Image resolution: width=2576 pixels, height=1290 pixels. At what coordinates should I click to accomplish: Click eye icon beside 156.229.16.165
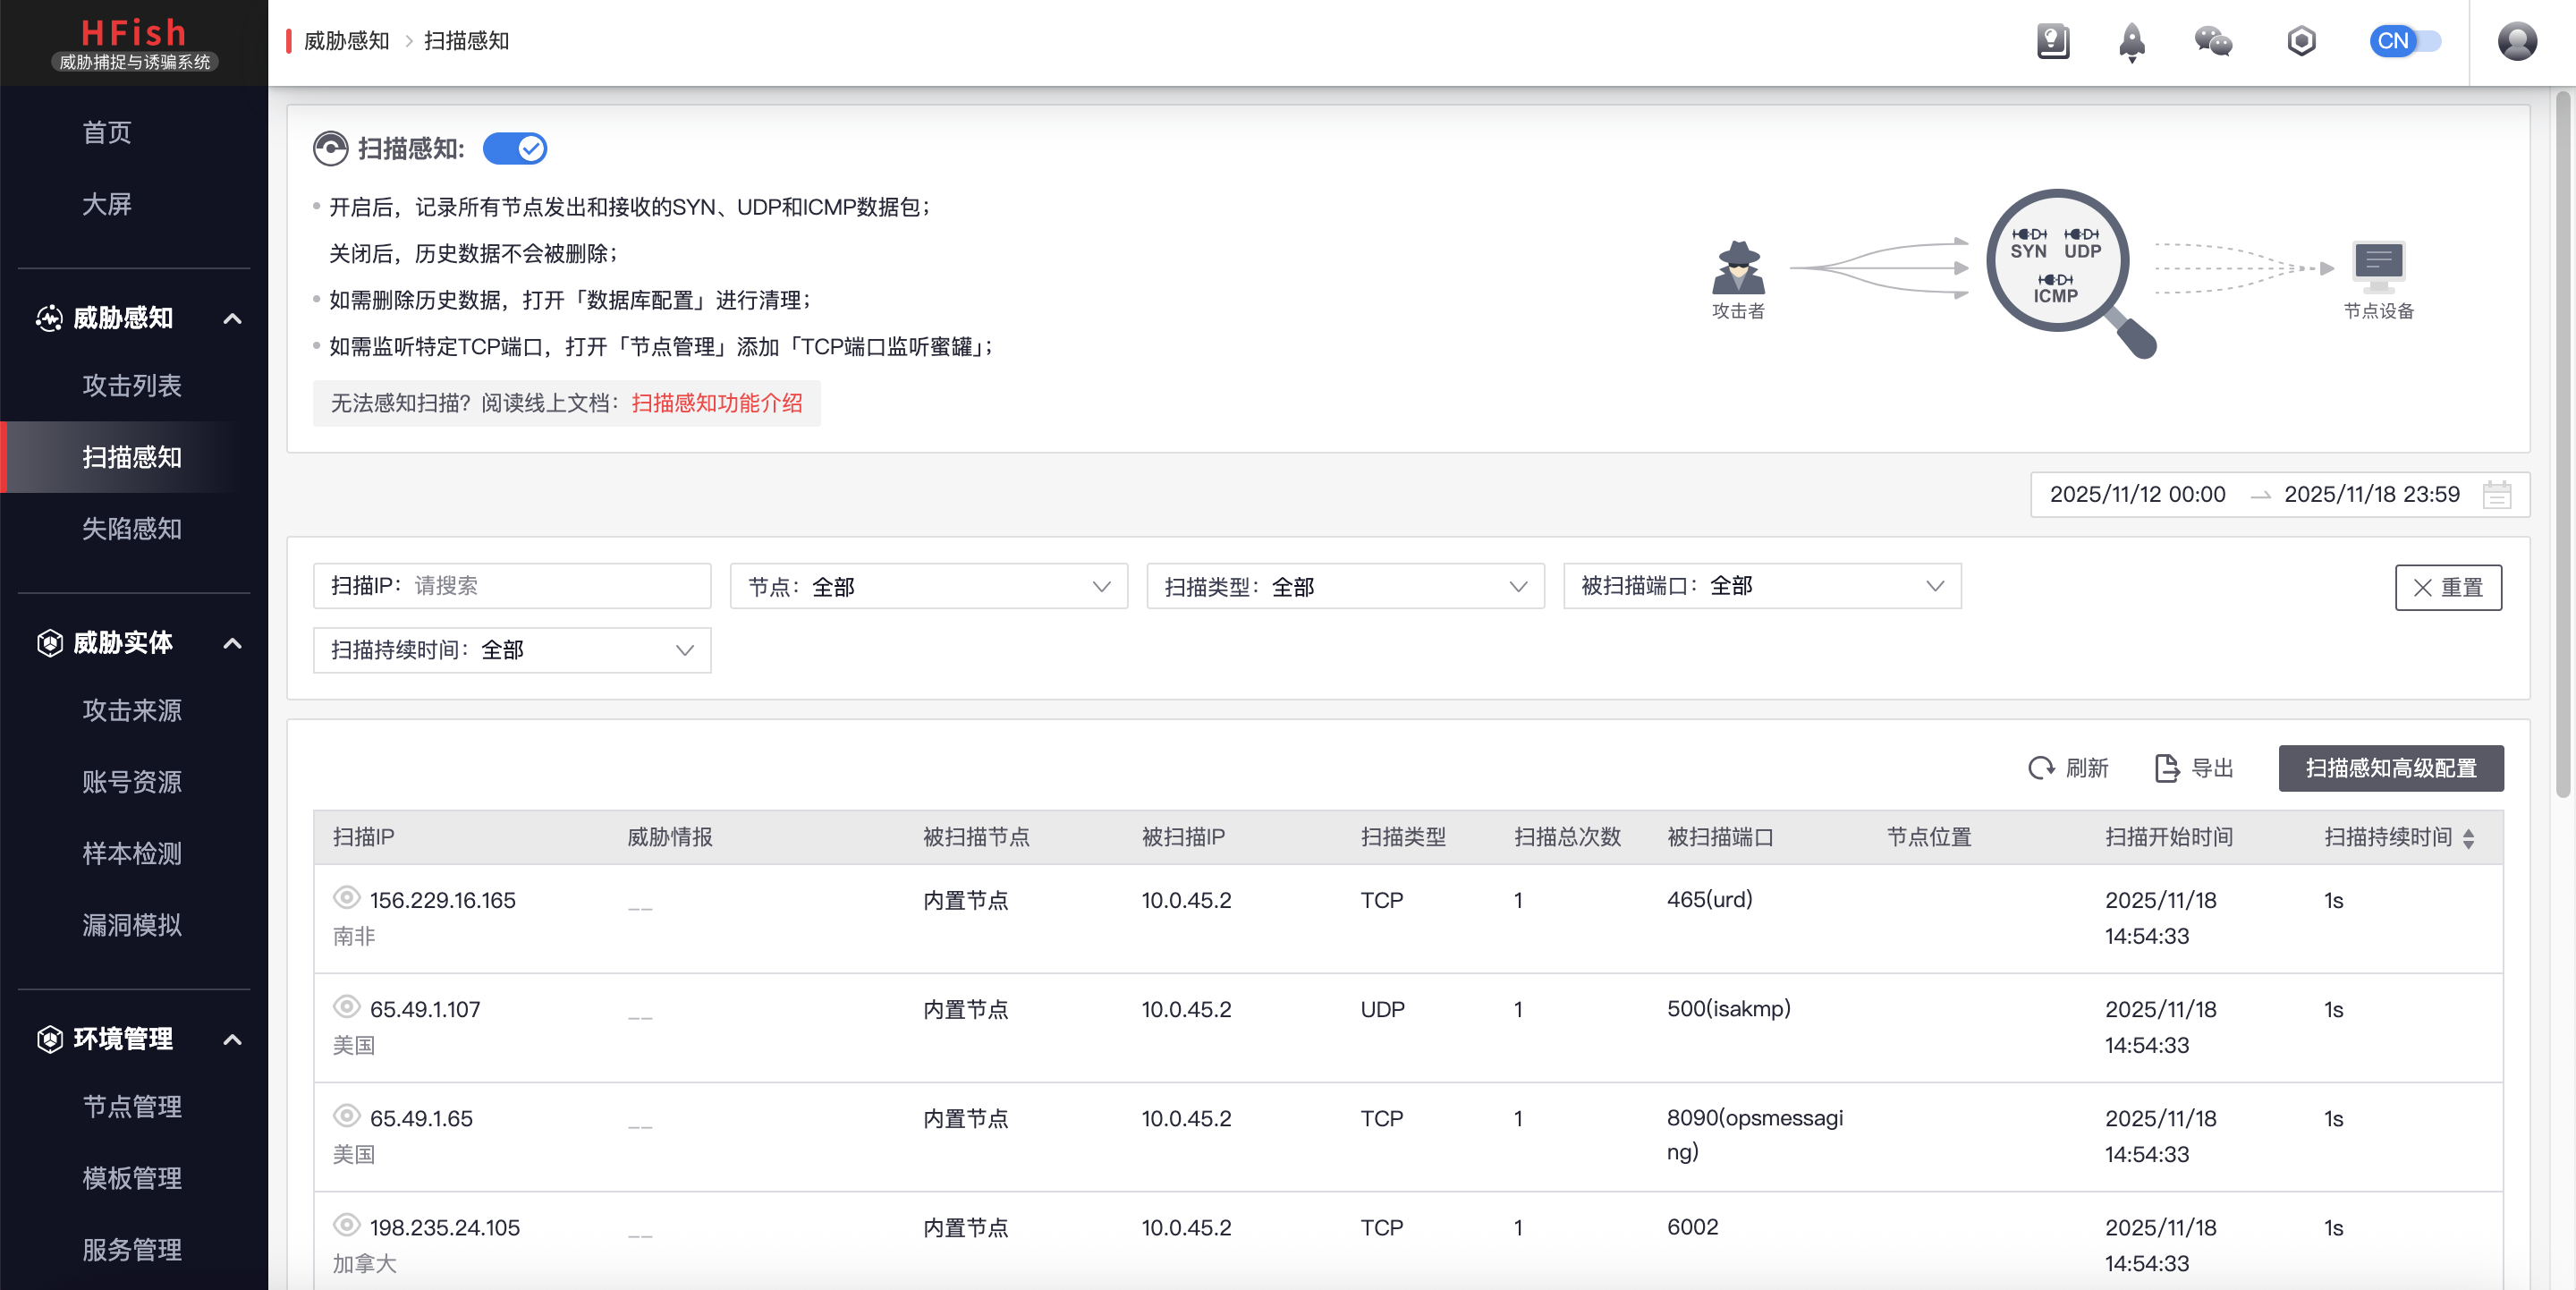(346, 898)
